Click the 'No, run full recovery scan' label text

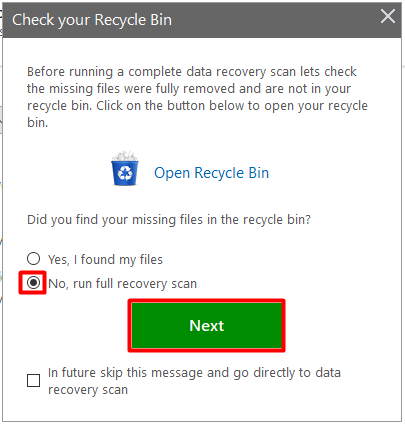122,284
